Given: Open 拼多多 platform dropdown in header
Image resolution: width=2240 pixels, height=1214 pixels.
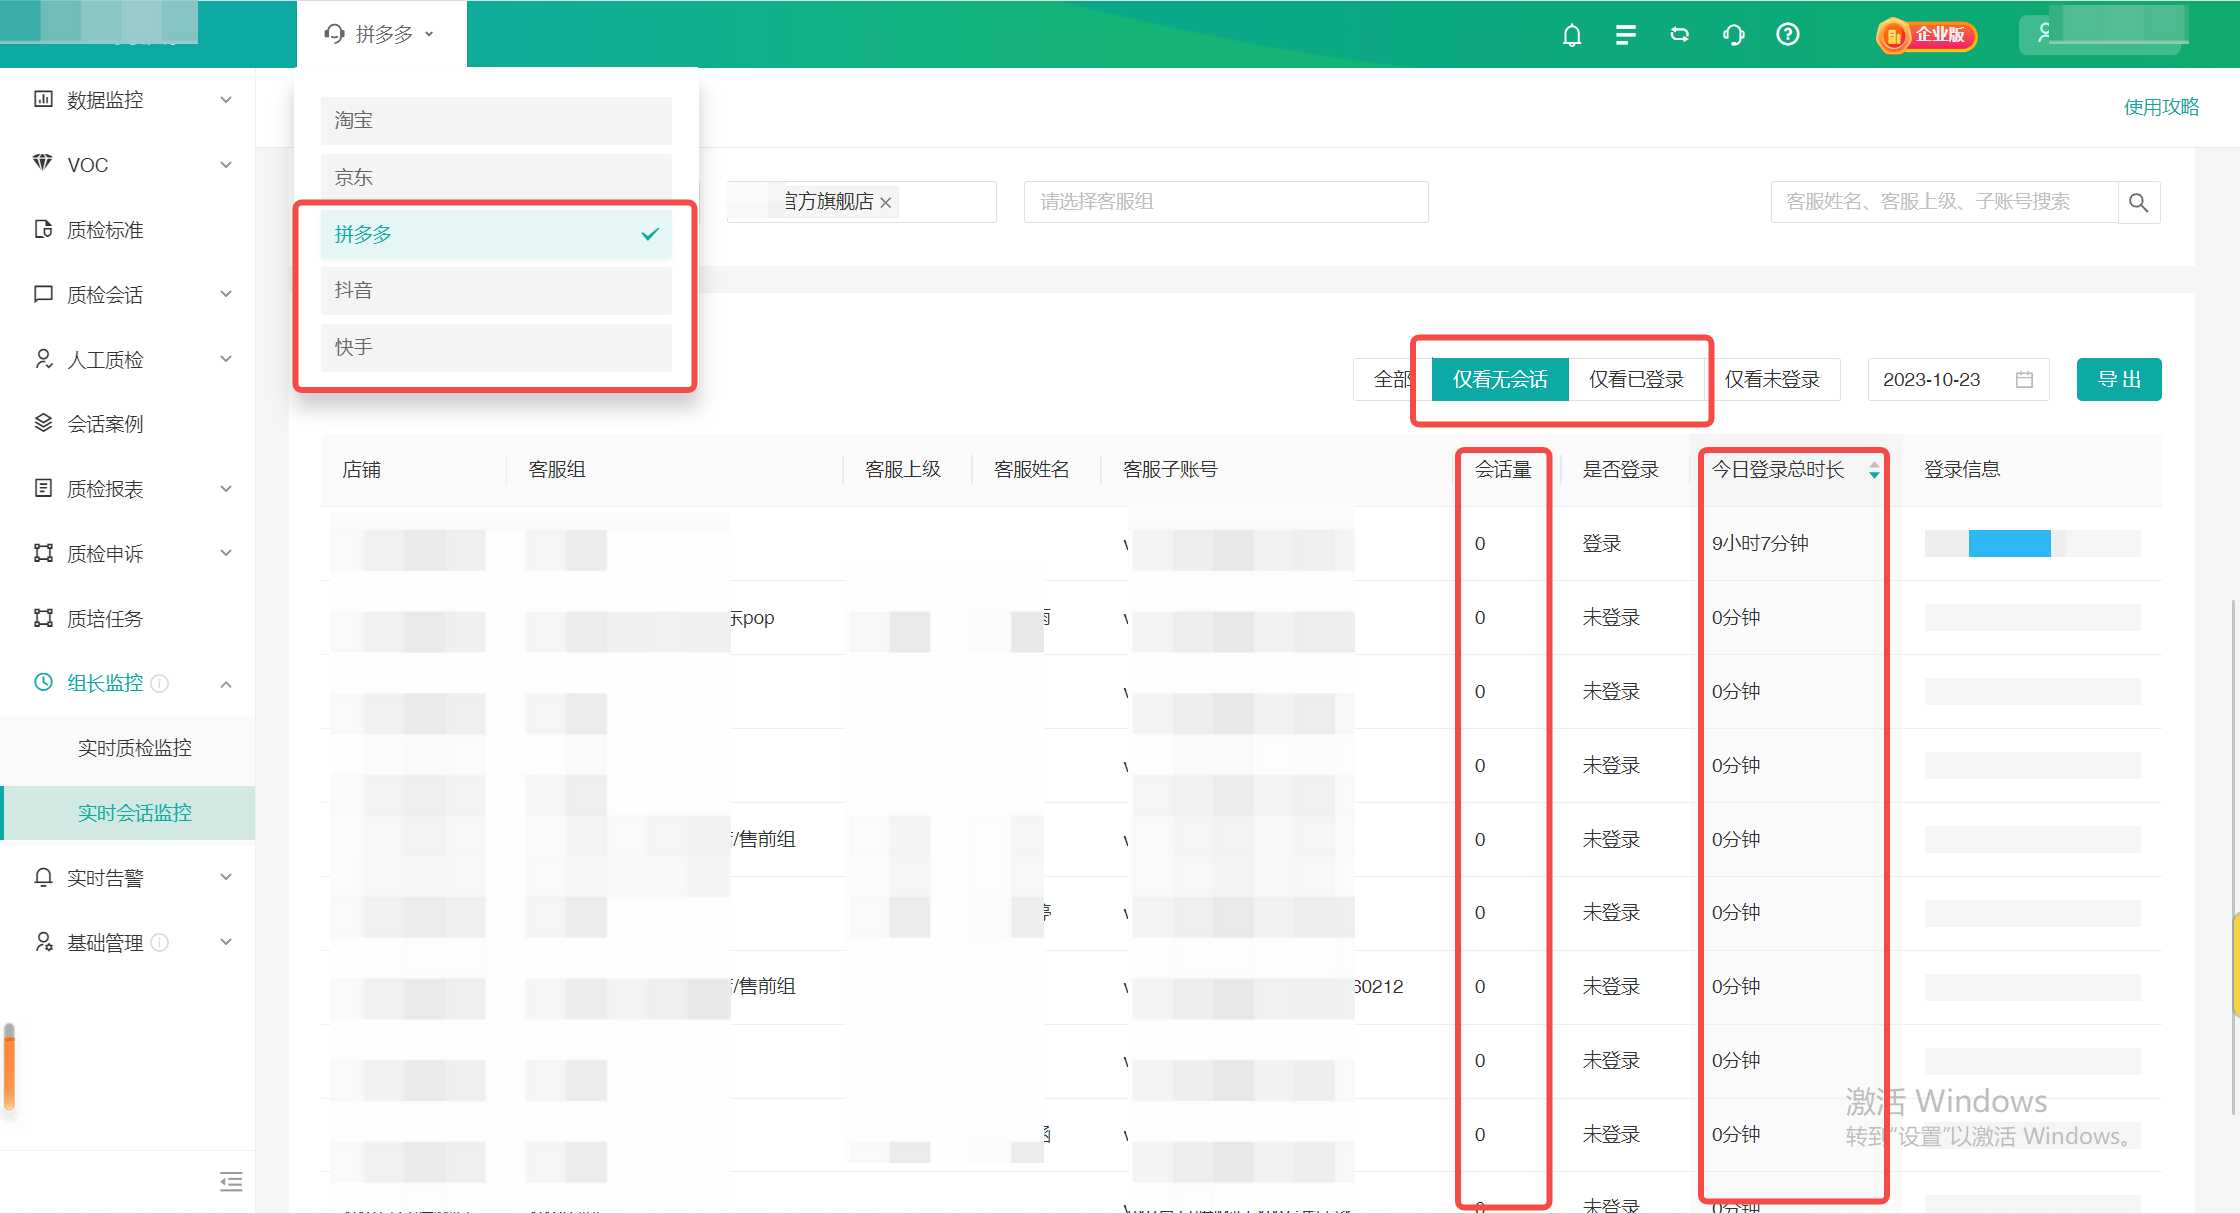Looking at the screenshot, I should tap(381, 35).
